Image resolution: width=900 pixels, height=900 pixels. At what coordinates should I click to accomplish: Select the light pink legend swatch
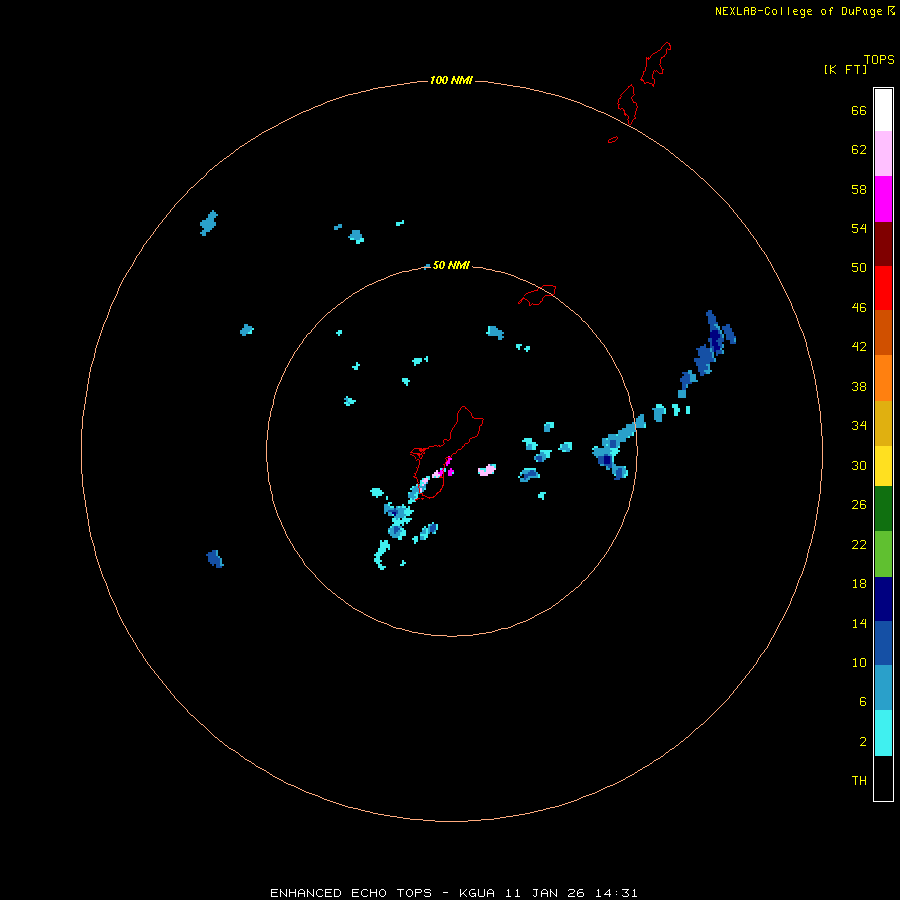[883, 153]
